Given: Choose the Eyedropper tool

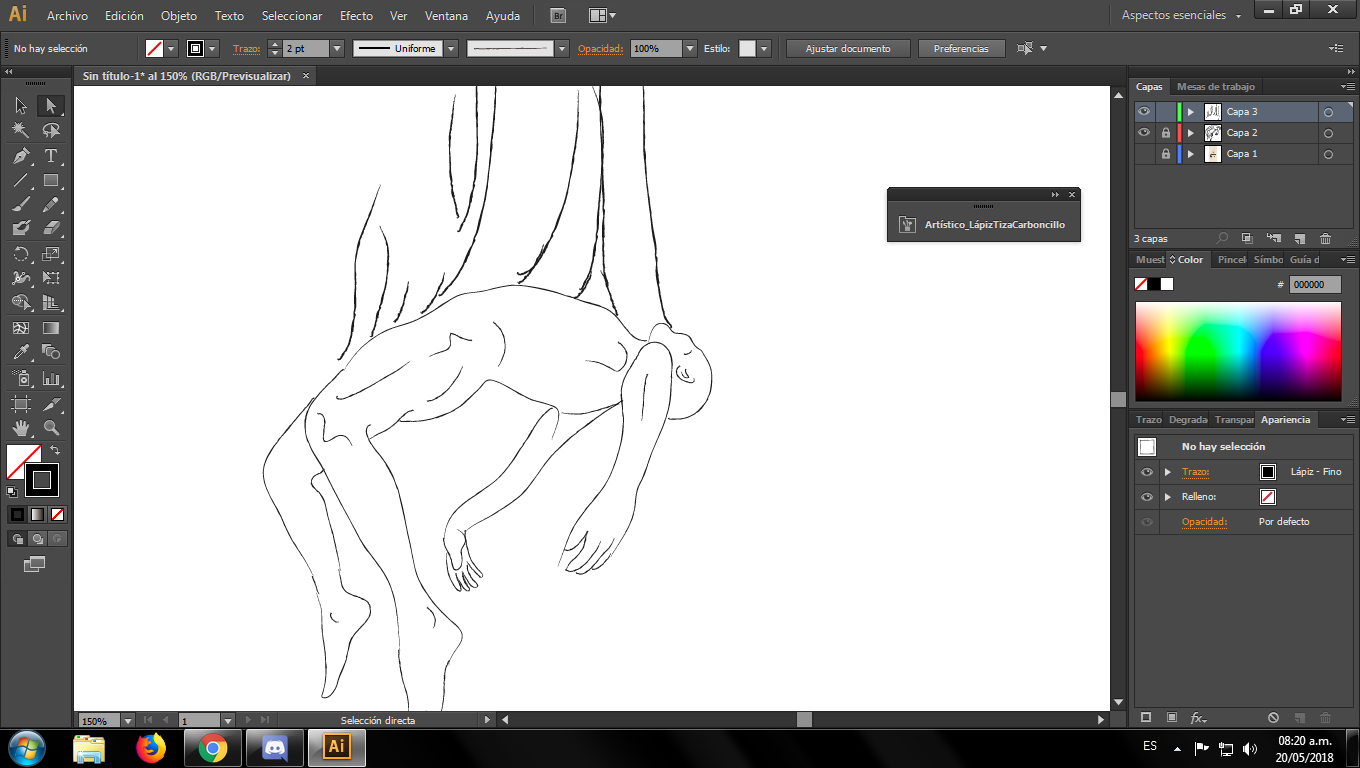Looking at the screenshot, I should [21, 352].
